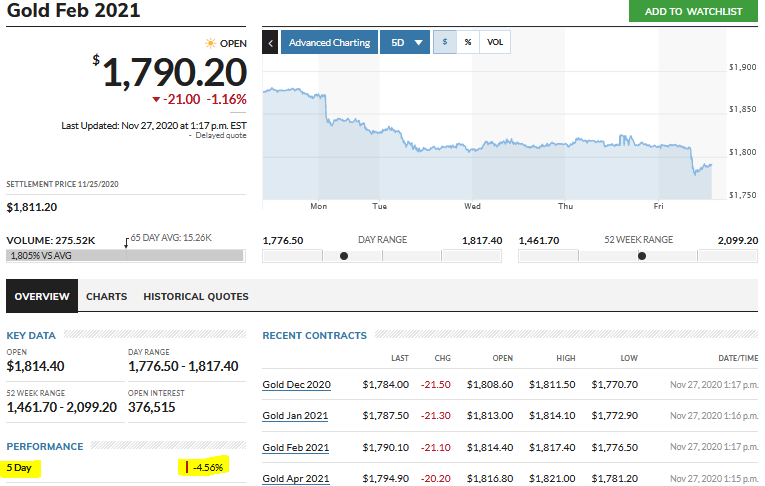Open the Gold Jan 2021 contract link
This screenshot has height=486, width=765.
pyautogui.click(x=295, y=416)
